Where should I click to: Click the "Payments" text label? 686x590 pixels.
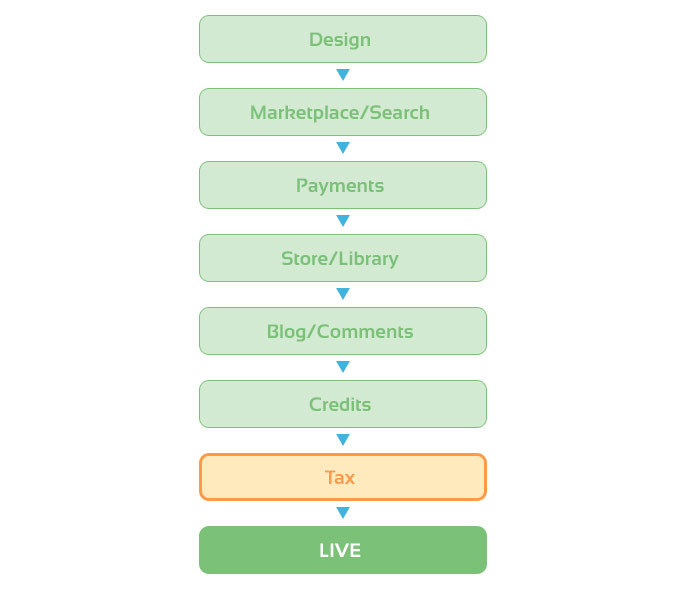click(x=340, y=186)
